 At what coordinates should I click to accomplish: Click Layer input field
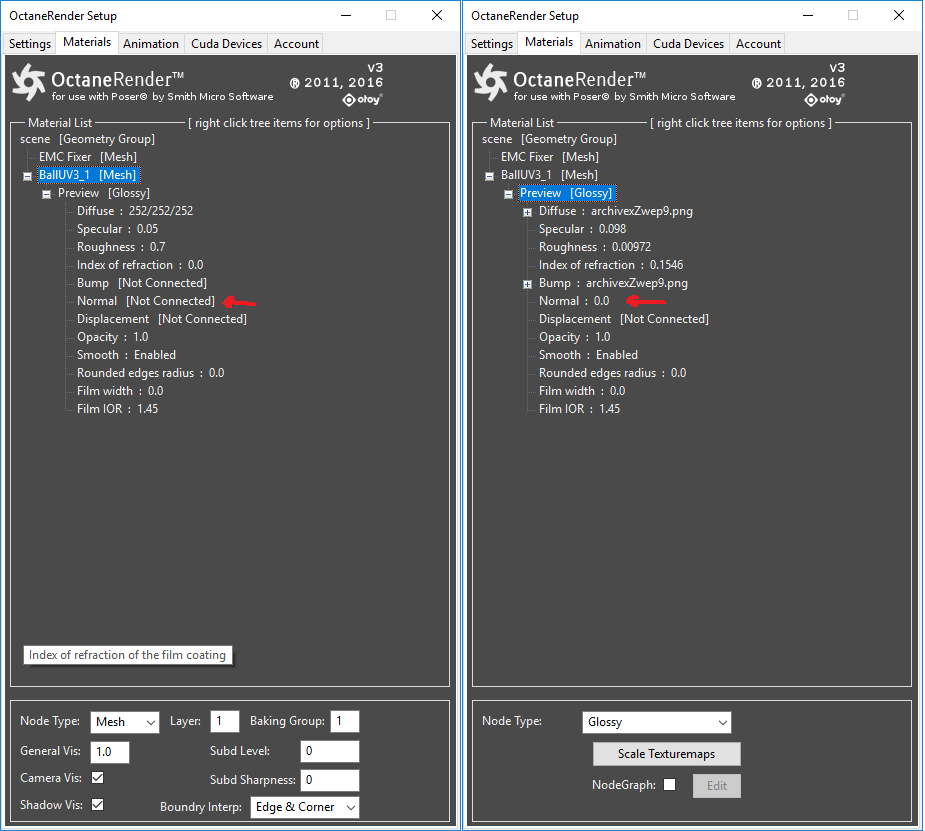tap(225, 721)
